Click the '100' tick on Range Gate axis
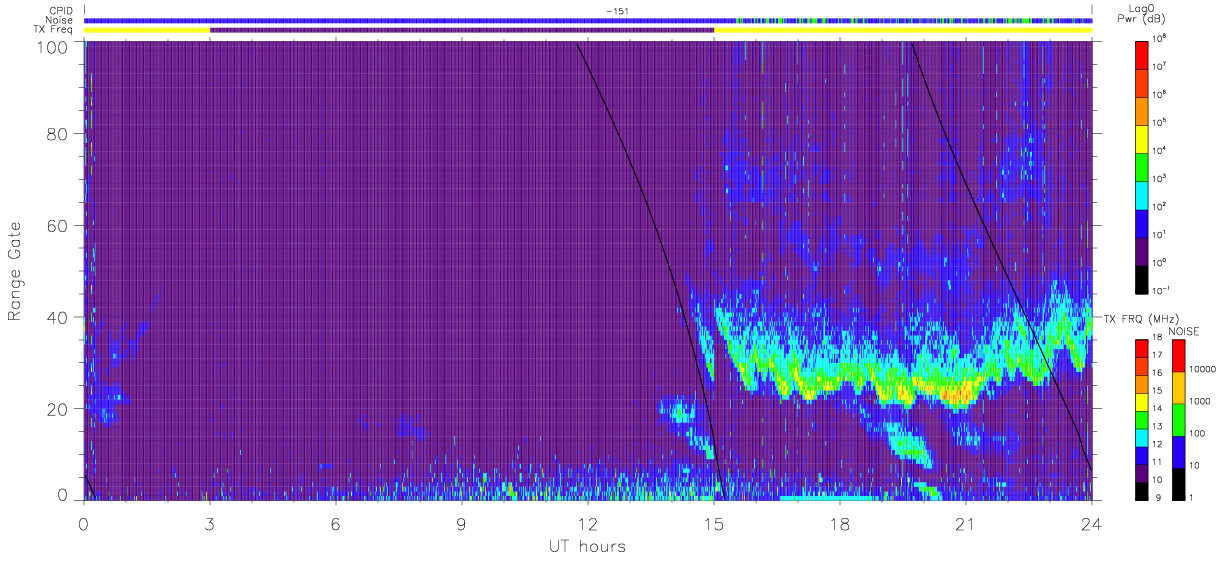This screenshot has height=567, width=1228. [54, 47]
